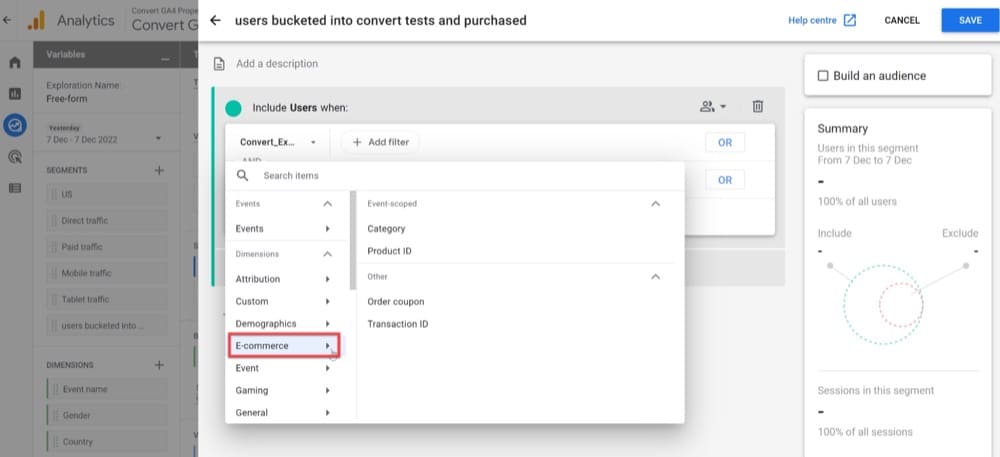1000x457 pixels.
Task: Add a new dimension with plus icon
Action: [x=159, y=365]
